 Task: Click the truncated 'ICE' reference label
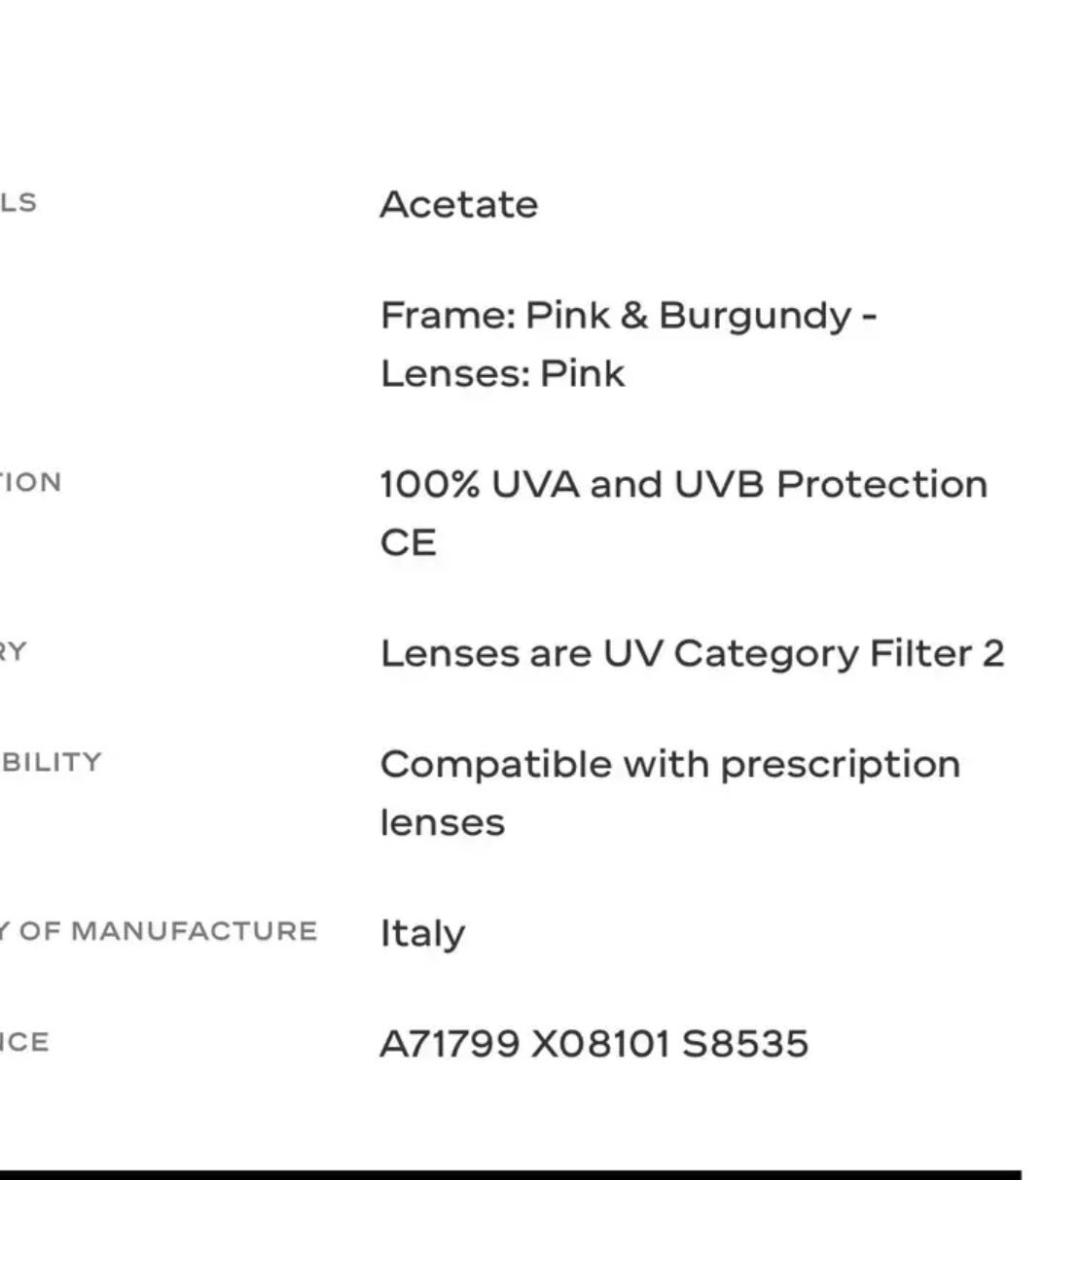(x=24, y=1042)
